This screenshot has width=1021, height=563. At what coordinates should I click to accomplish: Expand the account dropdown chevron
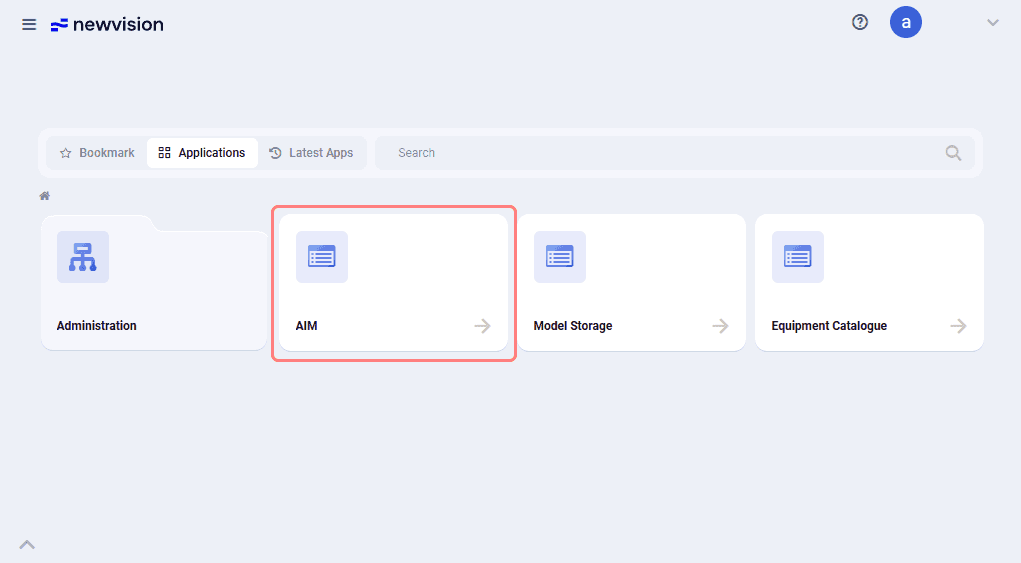click(992, 23)
